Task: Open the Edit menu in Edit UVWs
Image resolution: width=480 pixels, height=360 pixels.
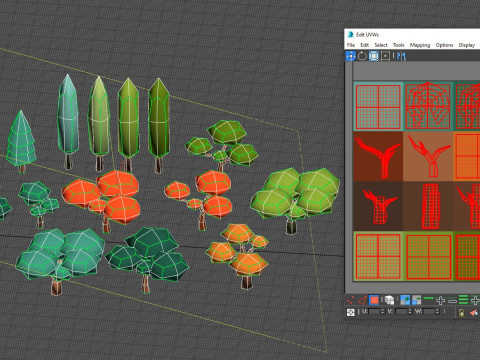Action: 364,45
